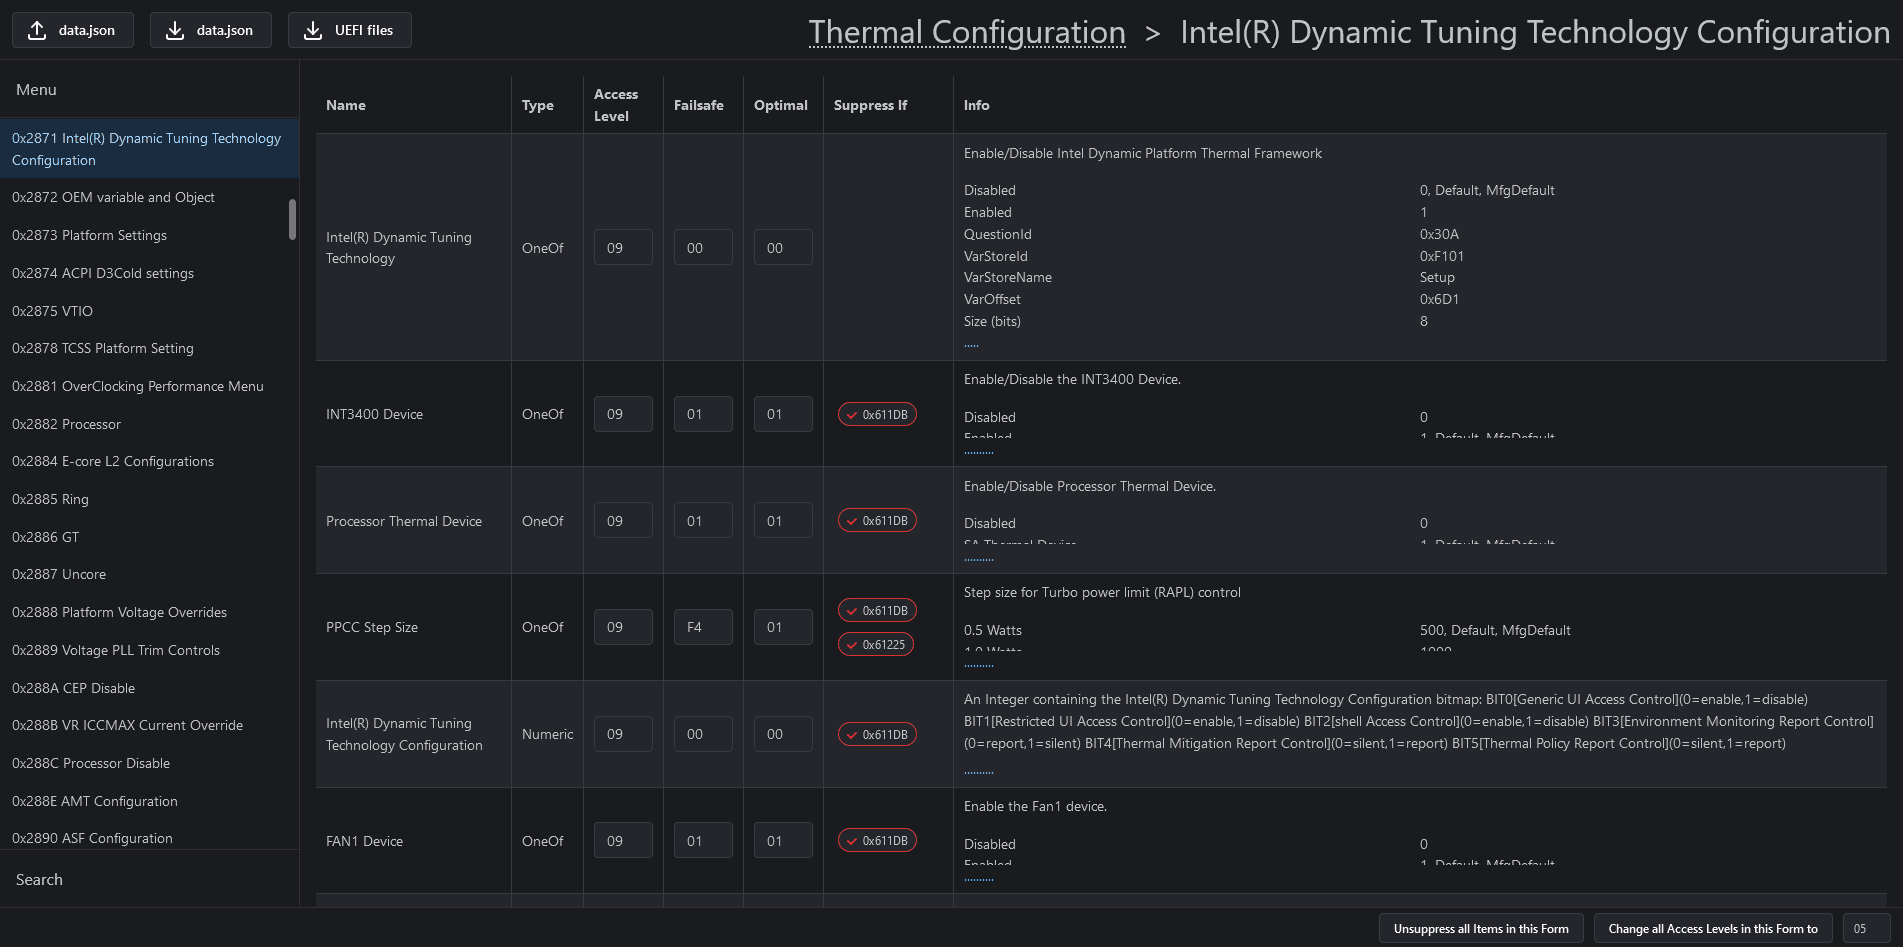
Task: Download UEFI files via the toolbar icon
Action: point(349,30)
